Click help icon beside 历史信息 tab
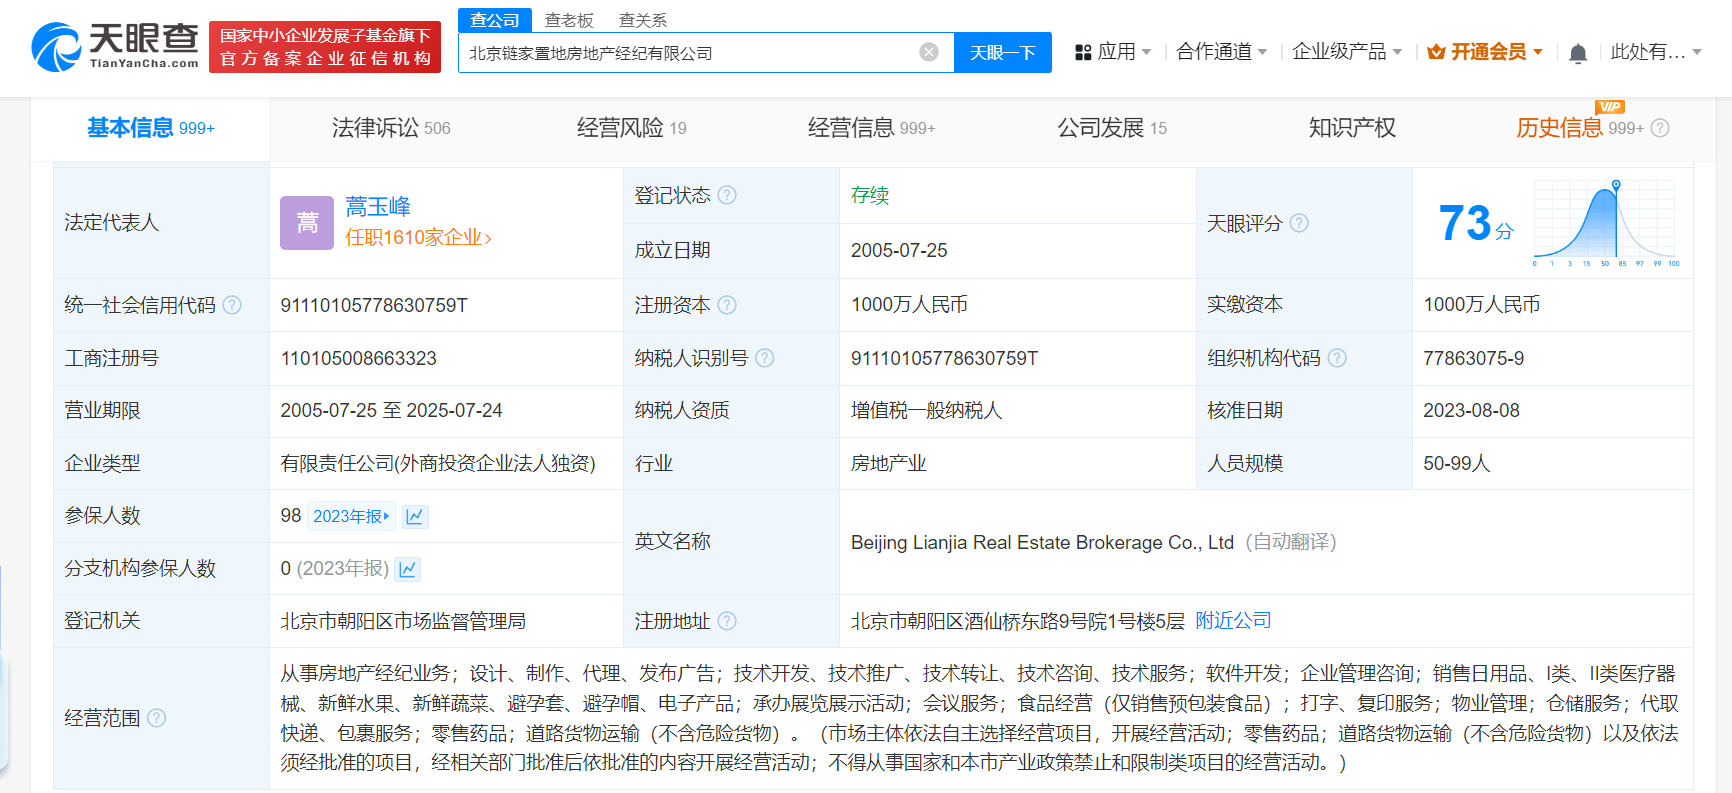Viewport: 1732px width, 793px height. [x=1660, y=128]
